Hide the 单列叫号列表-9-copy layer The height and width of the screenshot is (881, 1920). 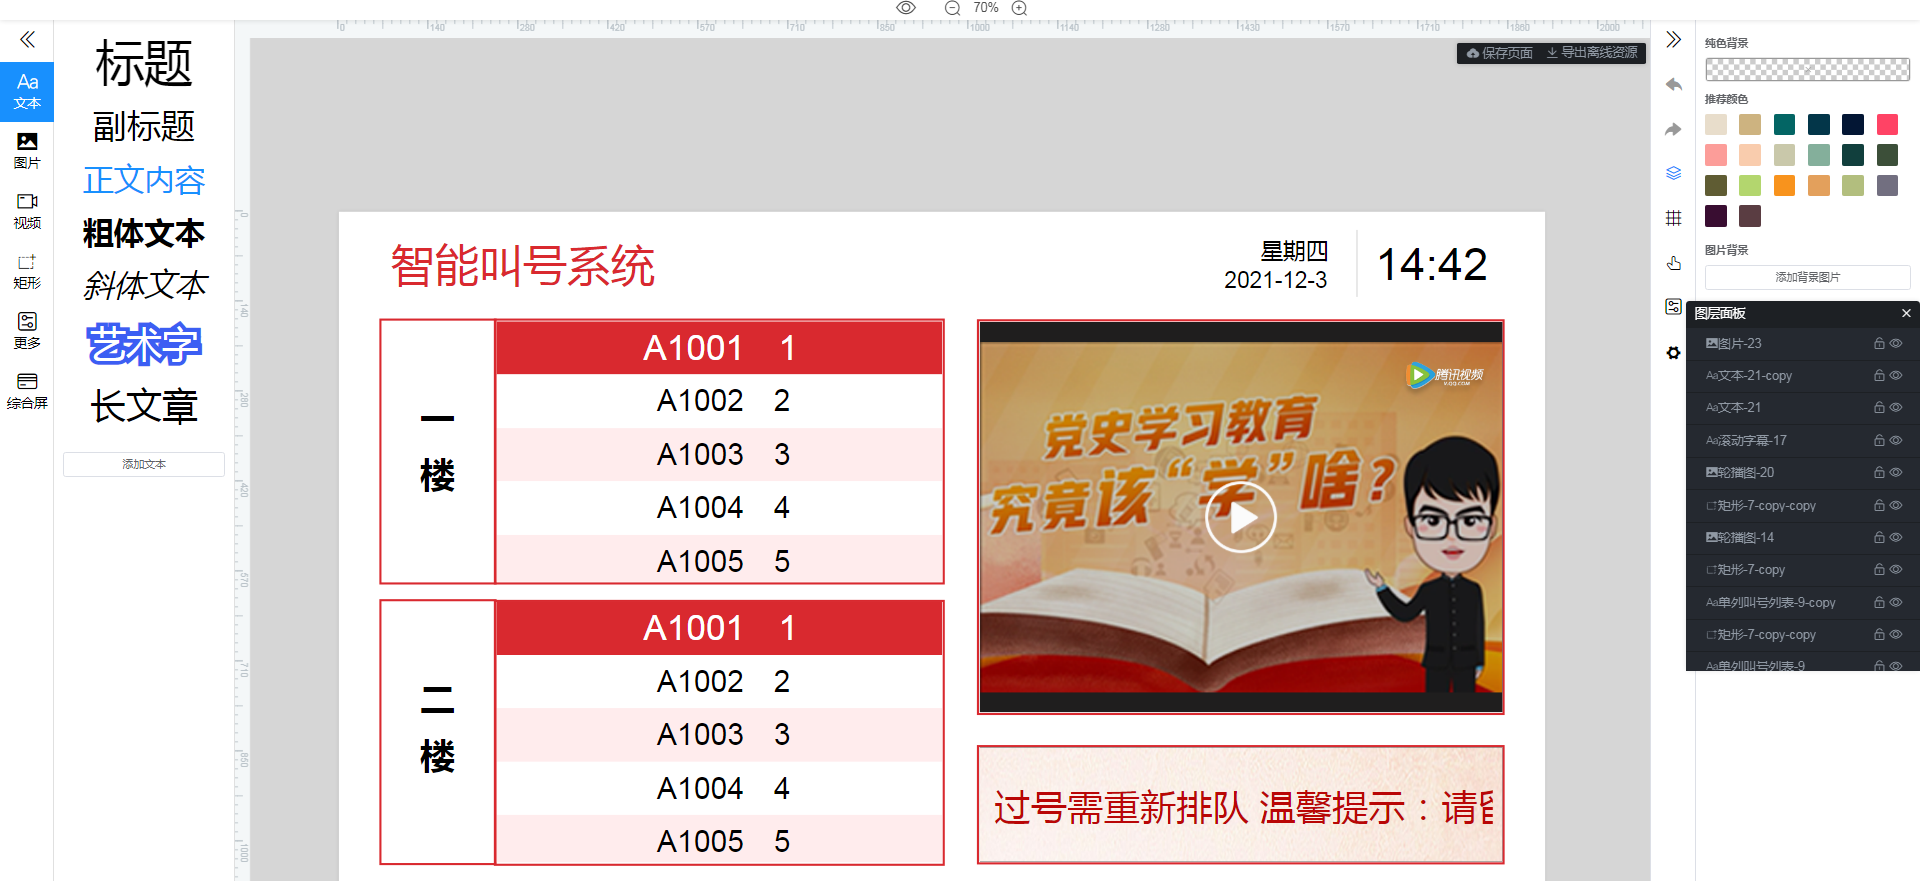click(1895, 602)
